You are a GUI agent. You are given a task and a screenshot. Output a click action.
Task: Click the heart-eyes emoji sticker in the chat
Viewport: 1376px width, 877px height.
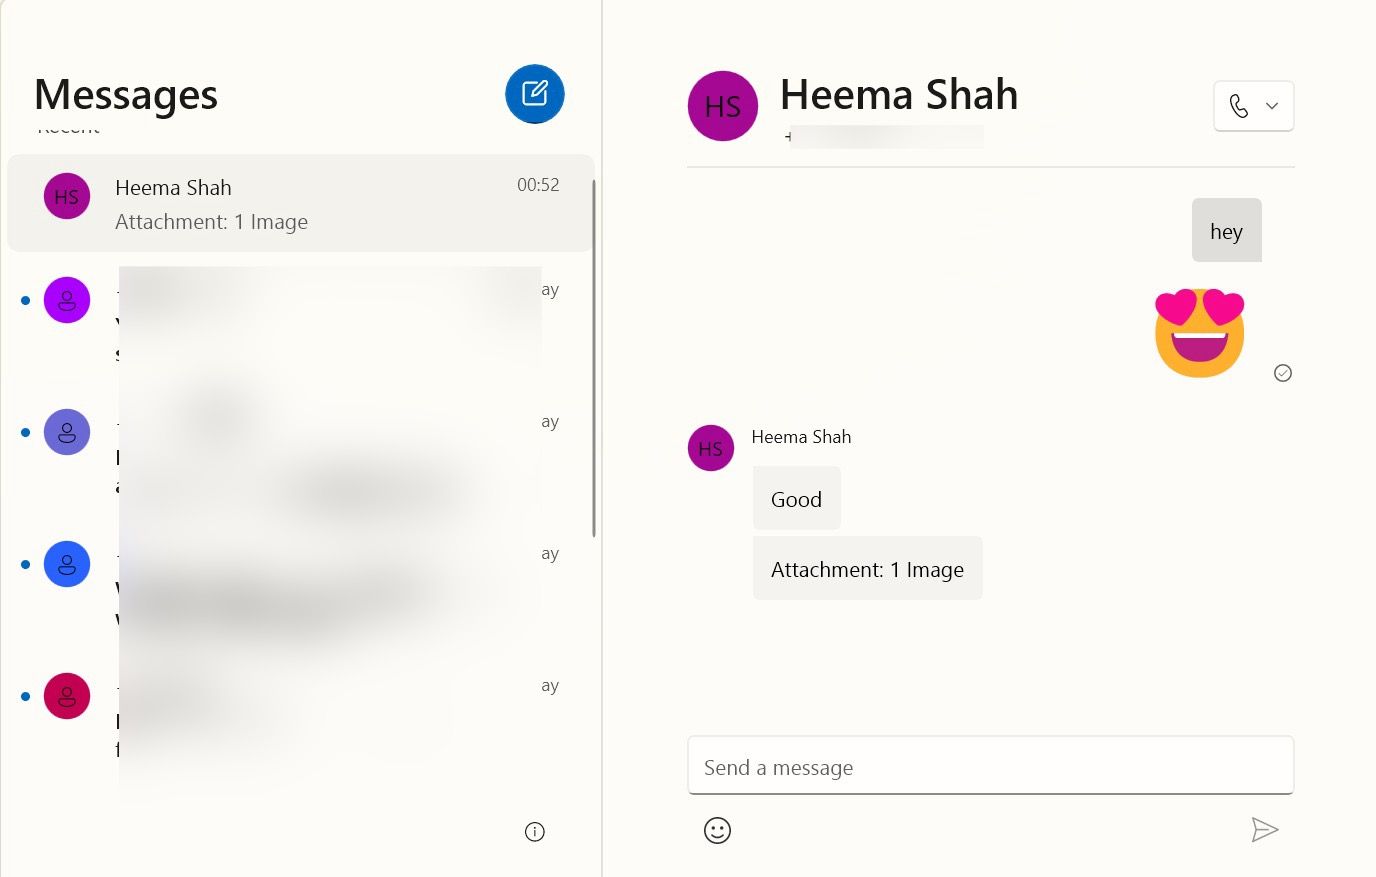pyautogui.click(x=1199, y=330)
